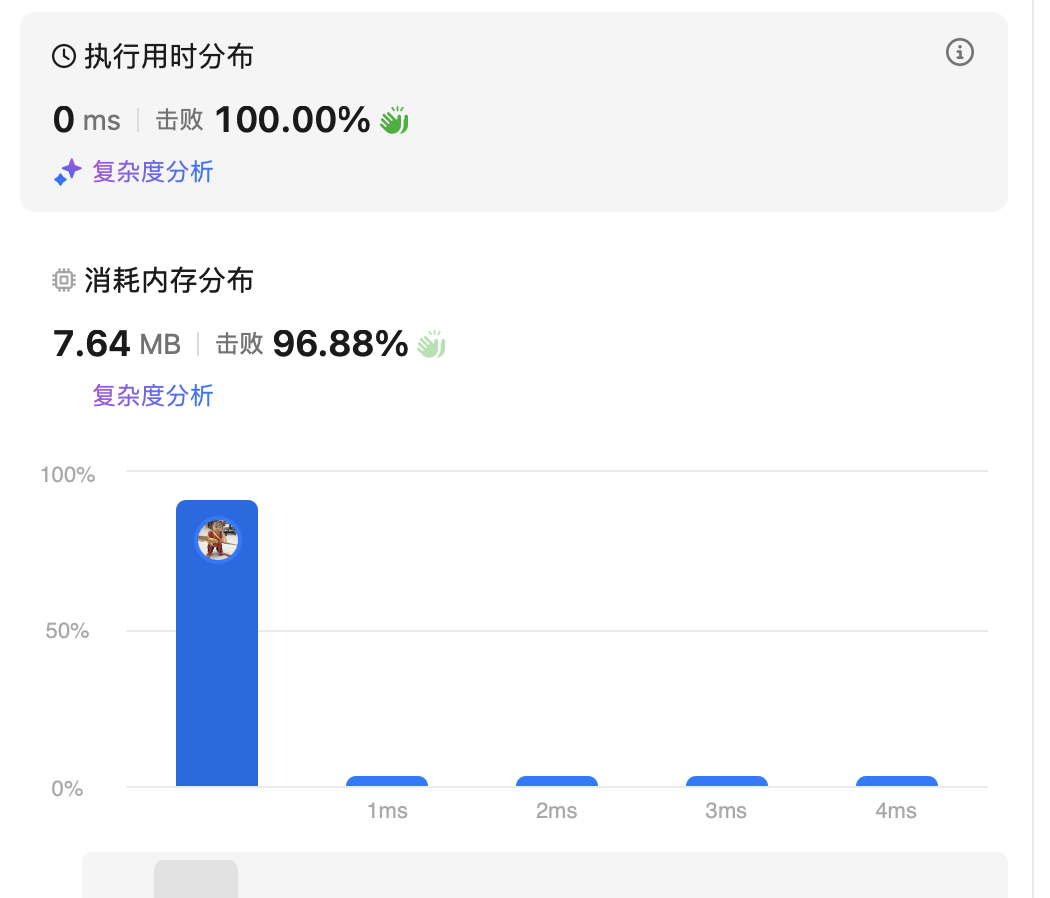Open 复杂度分析 link under runtime
The image size is (1050, 898).
click(153, 172)
